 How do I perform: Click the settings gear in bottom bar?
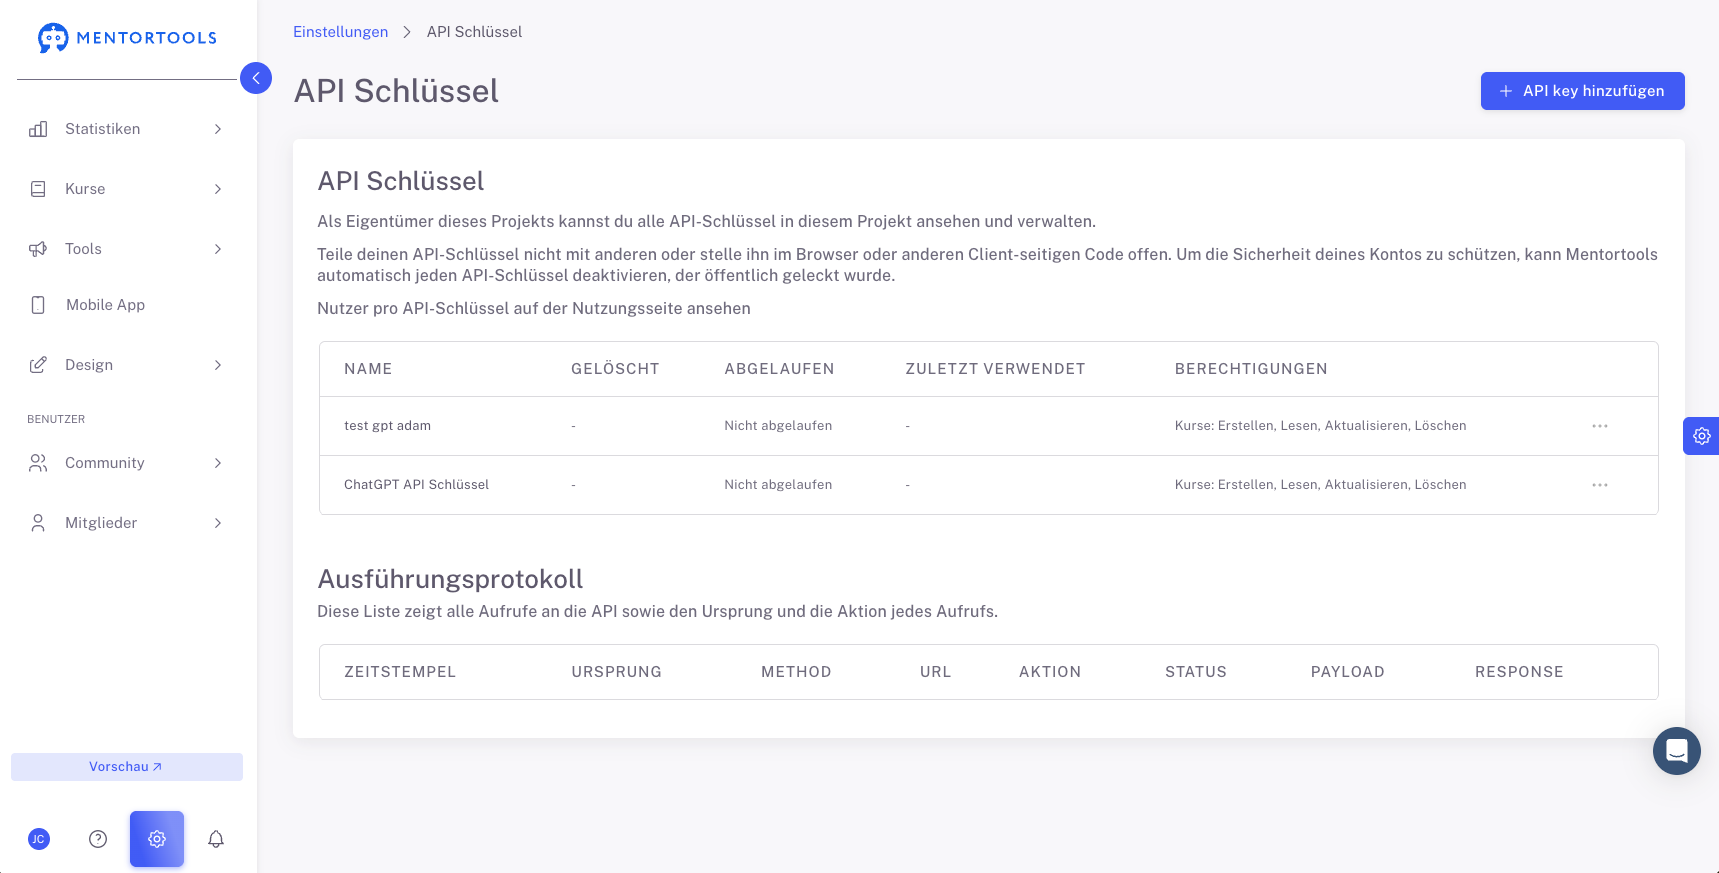[x=157, y=839]
